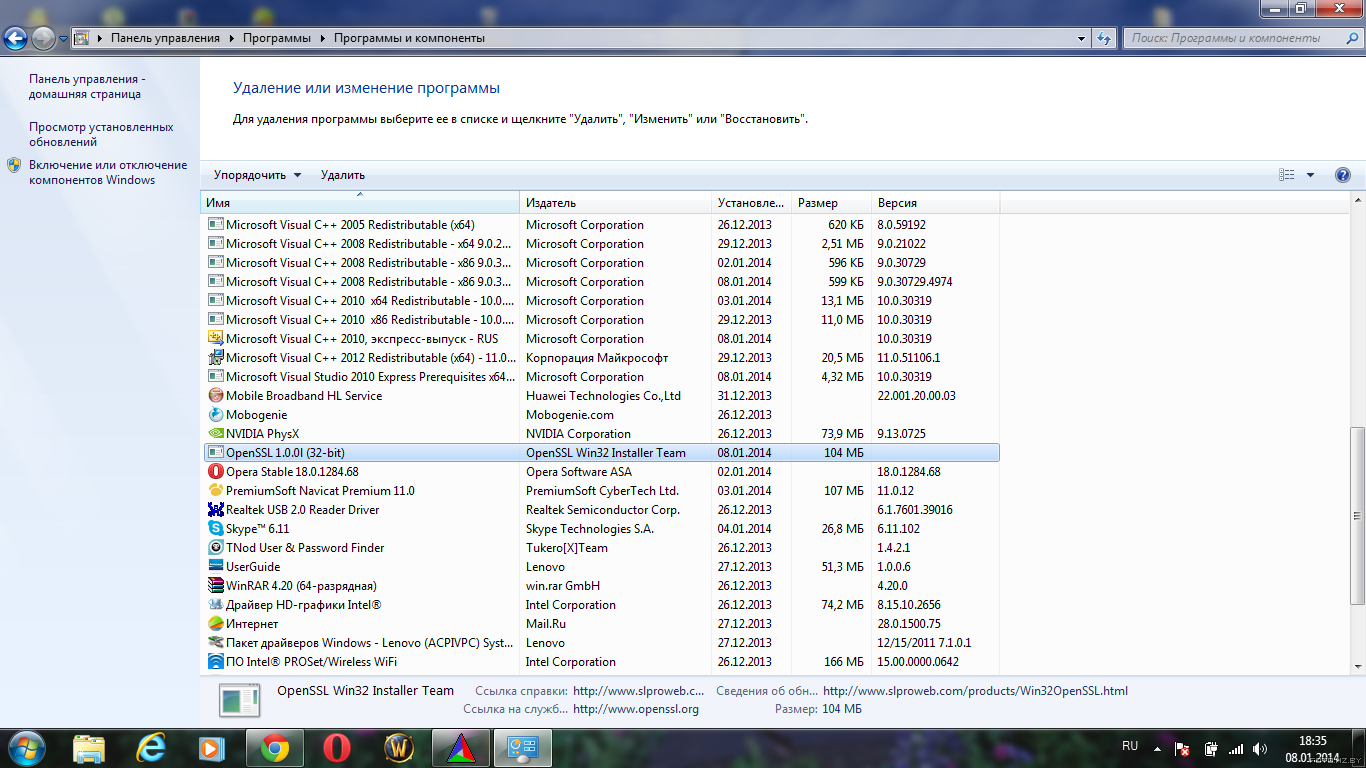Click the Панель управления breadcrumb

point(165,38)
